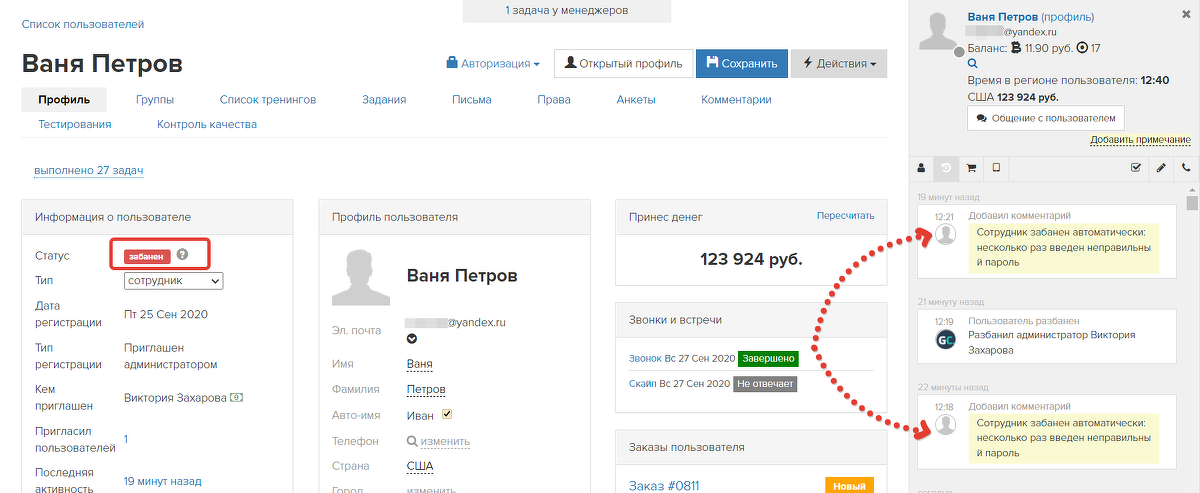Click the phone call icon in side panel
This screenshot has height=493, width=1200.
(x=1186, y=168)
